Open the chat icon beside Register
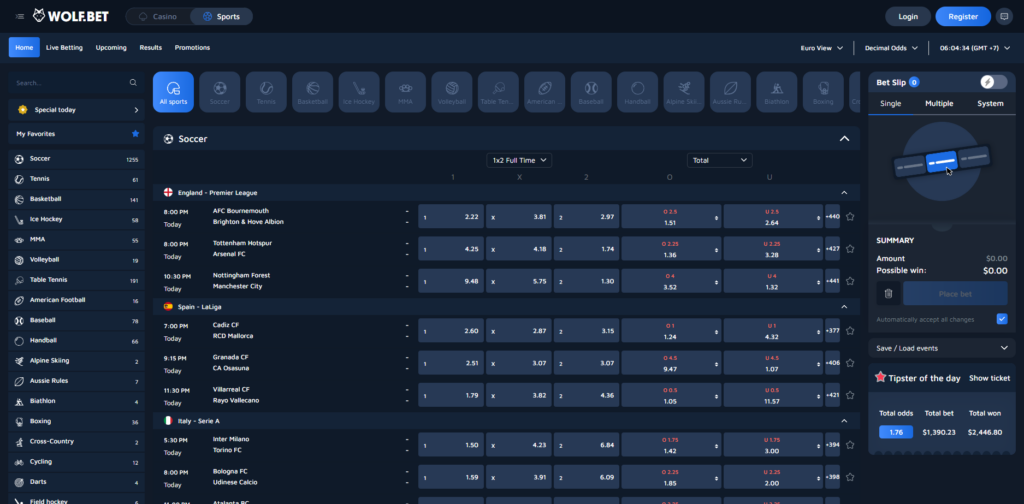 coord(1004,16)
